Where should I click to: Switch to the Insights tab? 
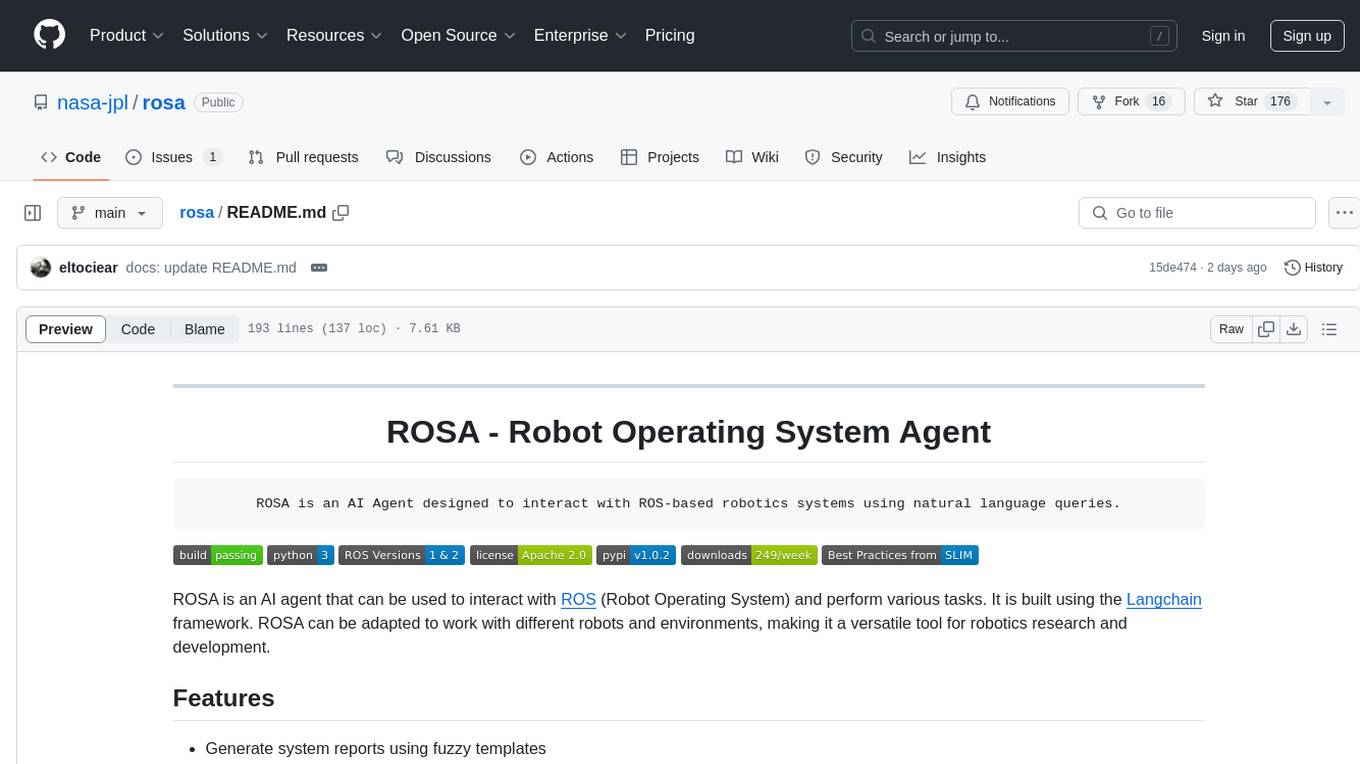point(947,157)
